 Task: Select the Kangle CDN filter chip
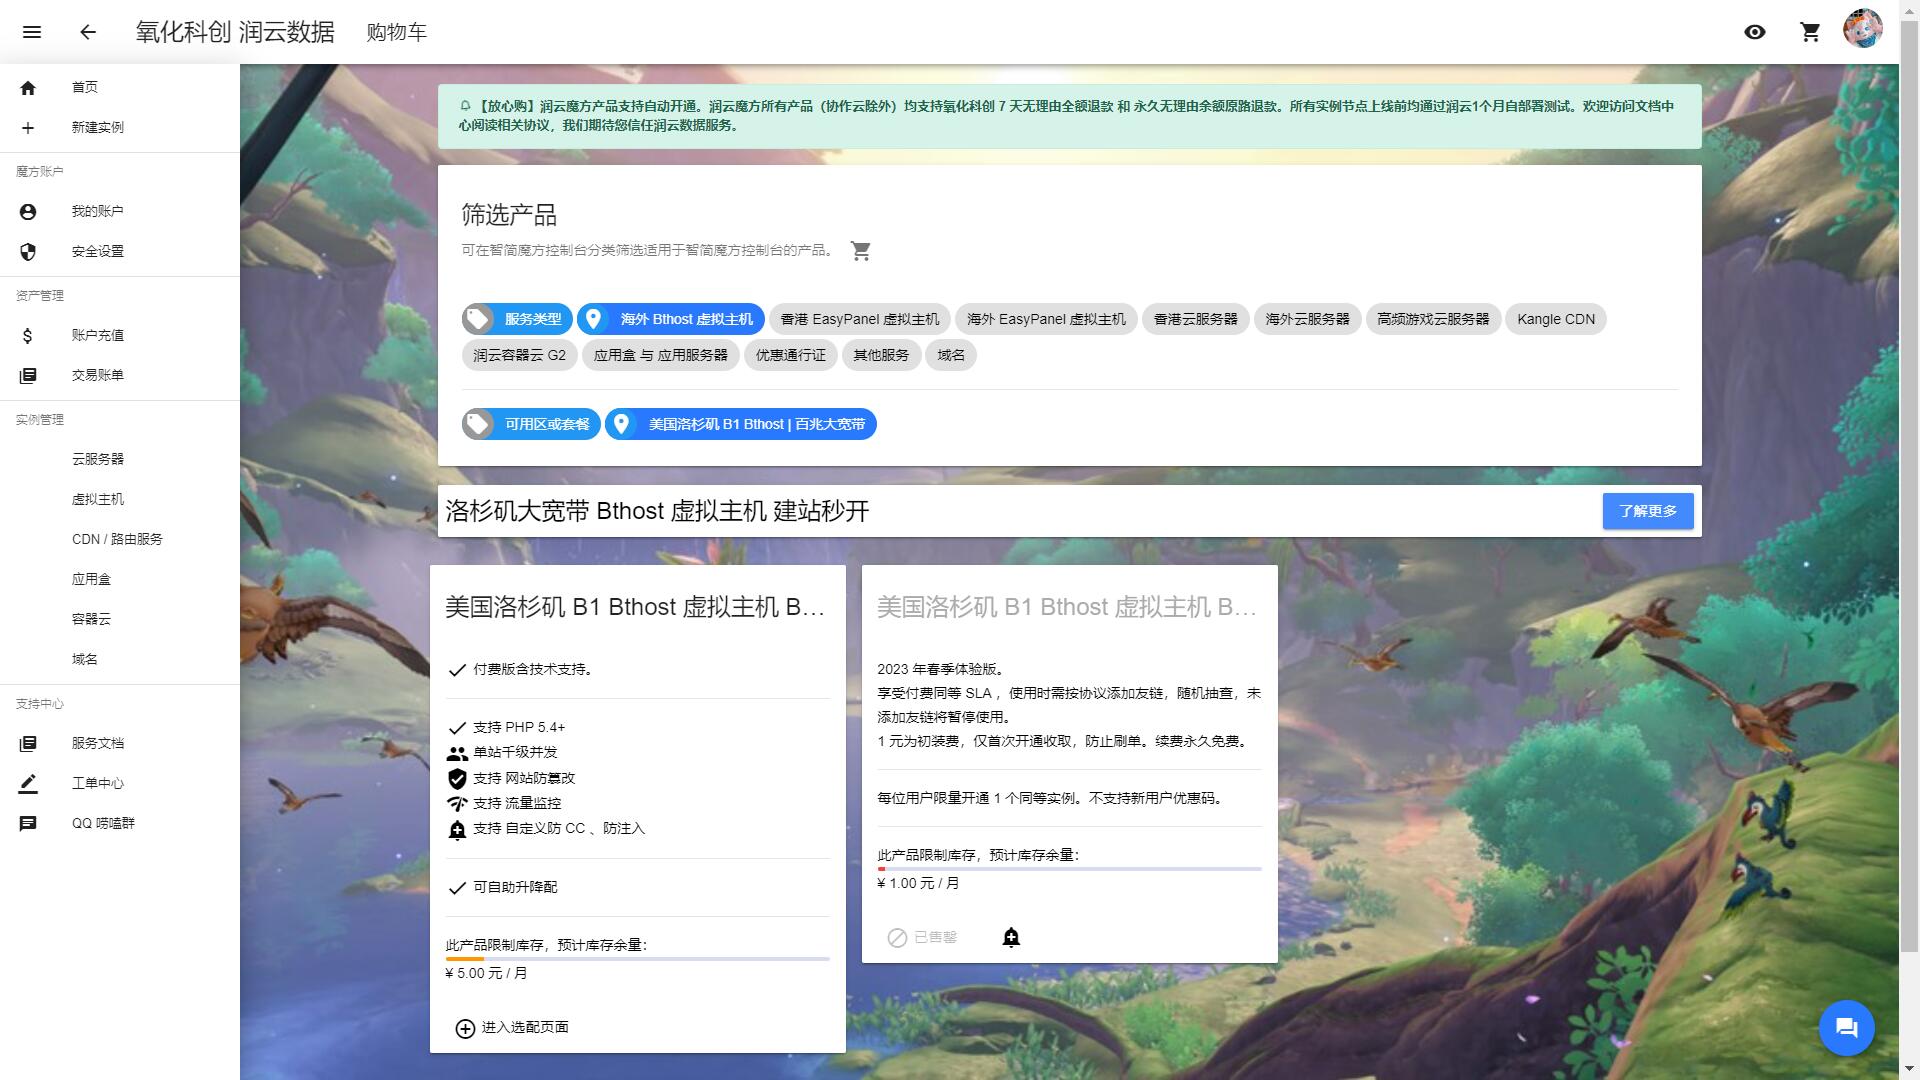coord(1556,319)
